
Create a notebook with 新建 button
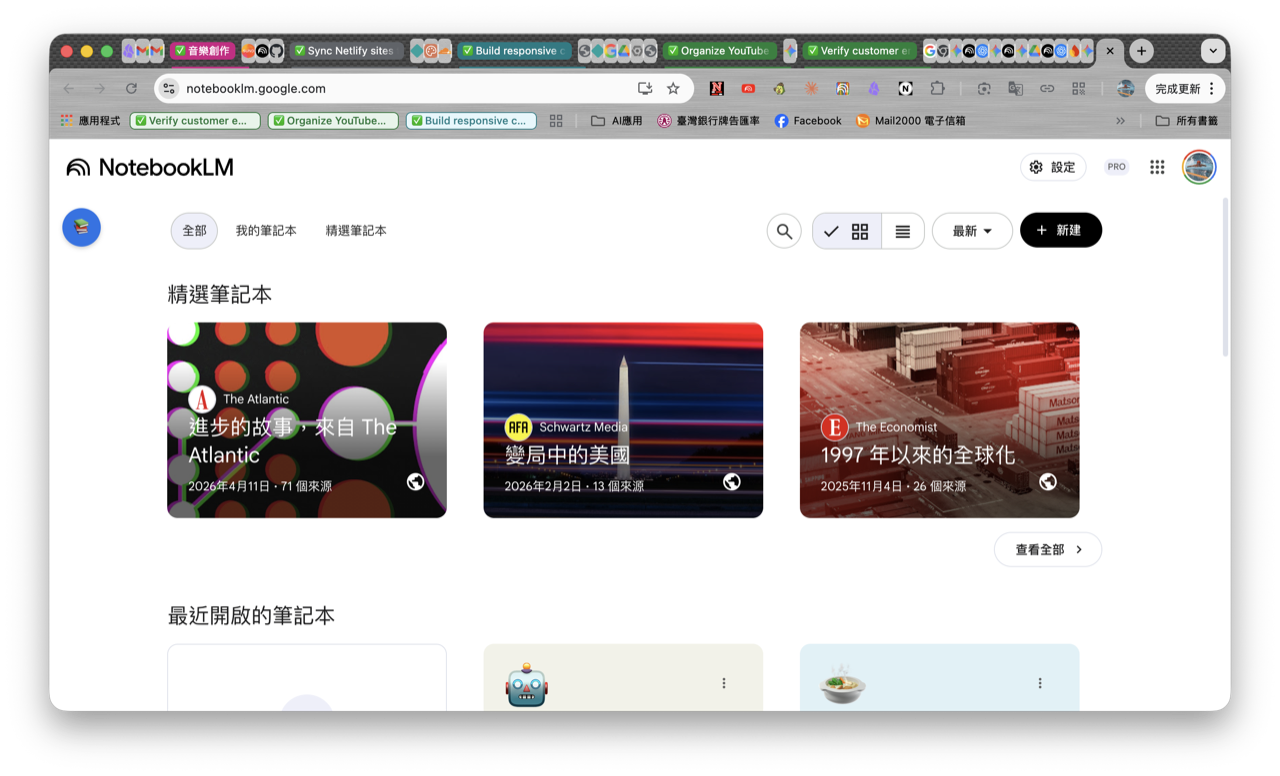[1060, 230]
